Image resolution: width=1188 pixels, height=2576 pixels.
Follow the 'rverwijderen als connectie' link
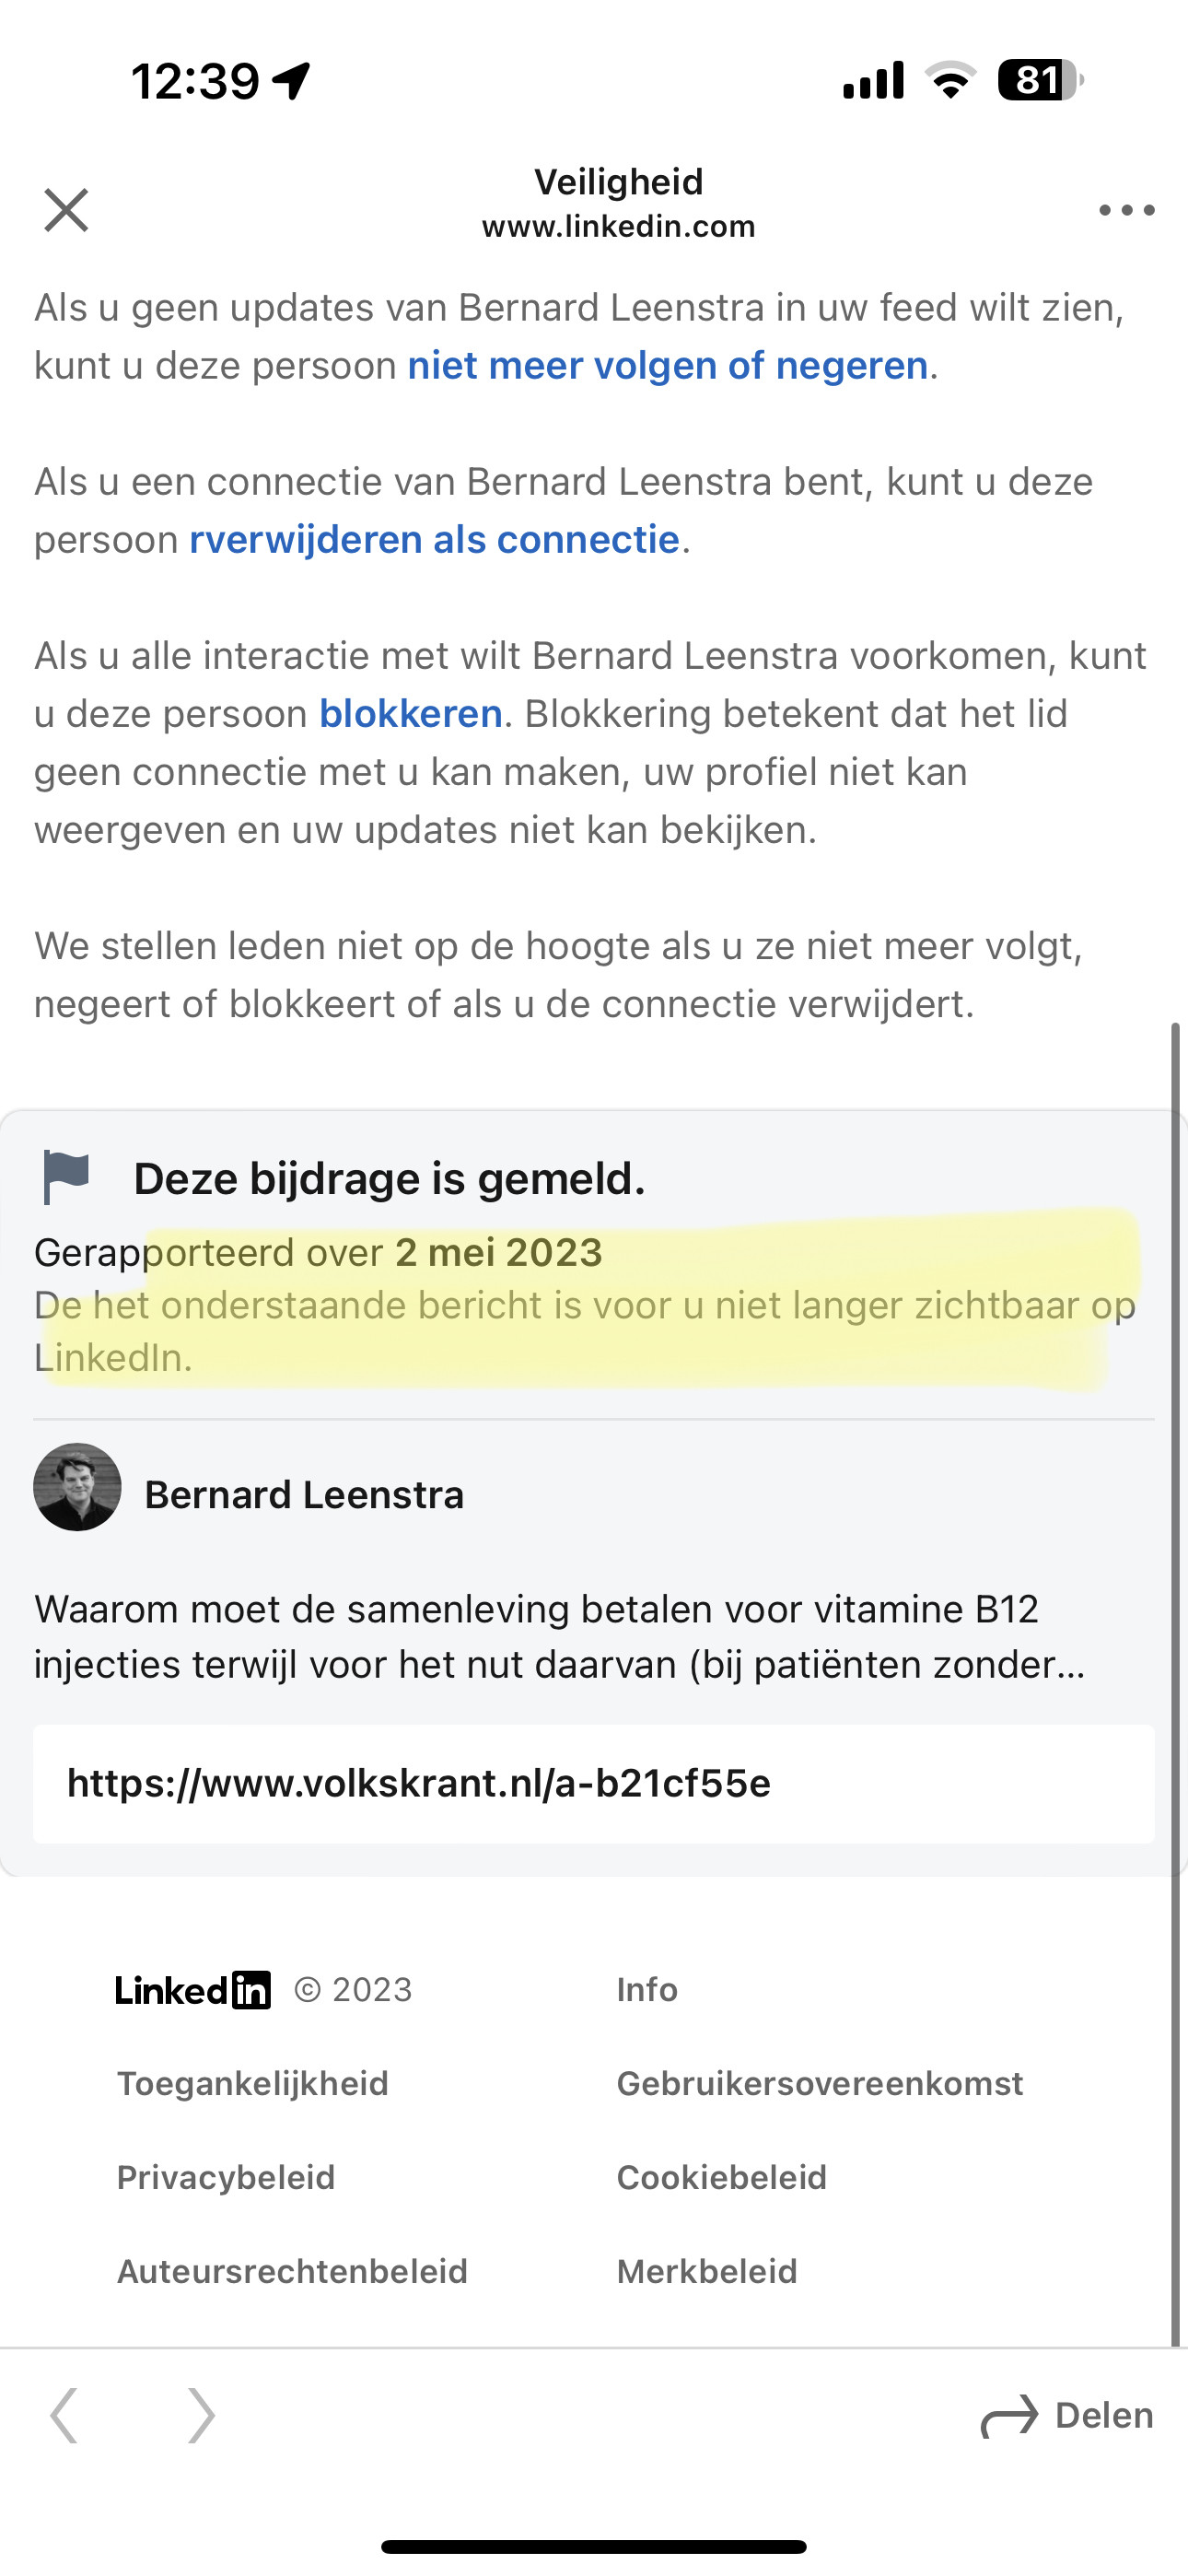click(435, 540)
